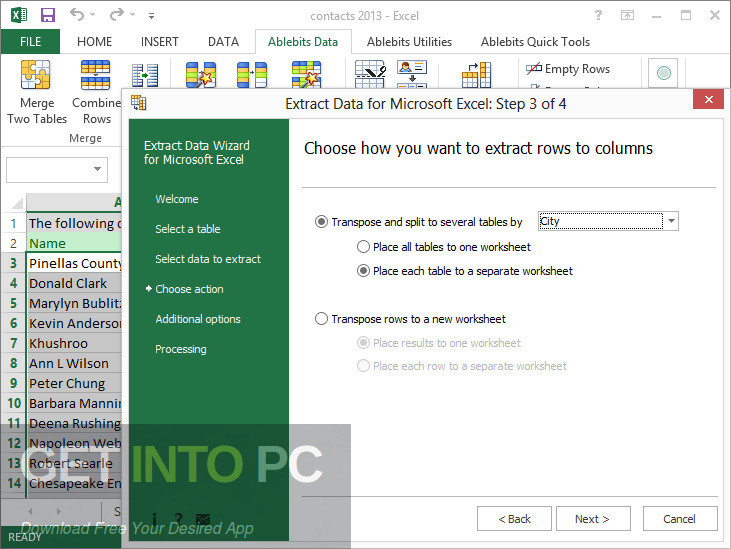Image resolution: width=731 pixels, height=549 pixels.
Task: Click the contact card with arrow icon
Action: pyautogui.click(x=412, y=74)
